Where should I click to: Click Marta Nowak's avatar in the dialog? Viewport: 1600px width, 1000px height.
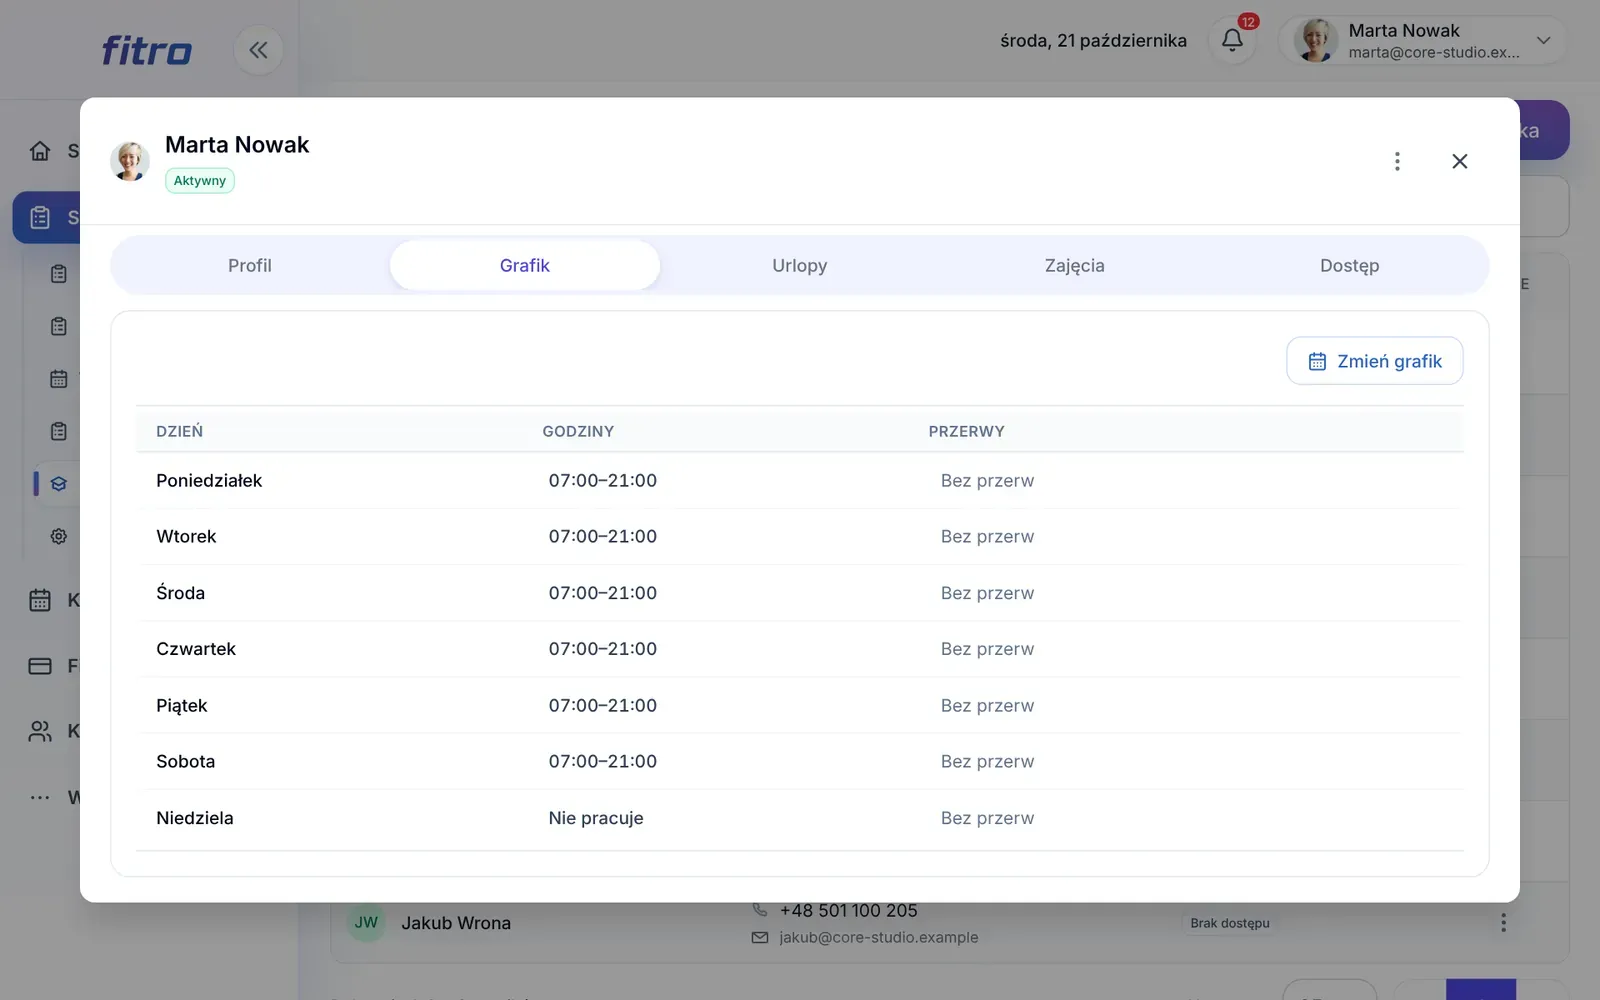coord(130,161)
